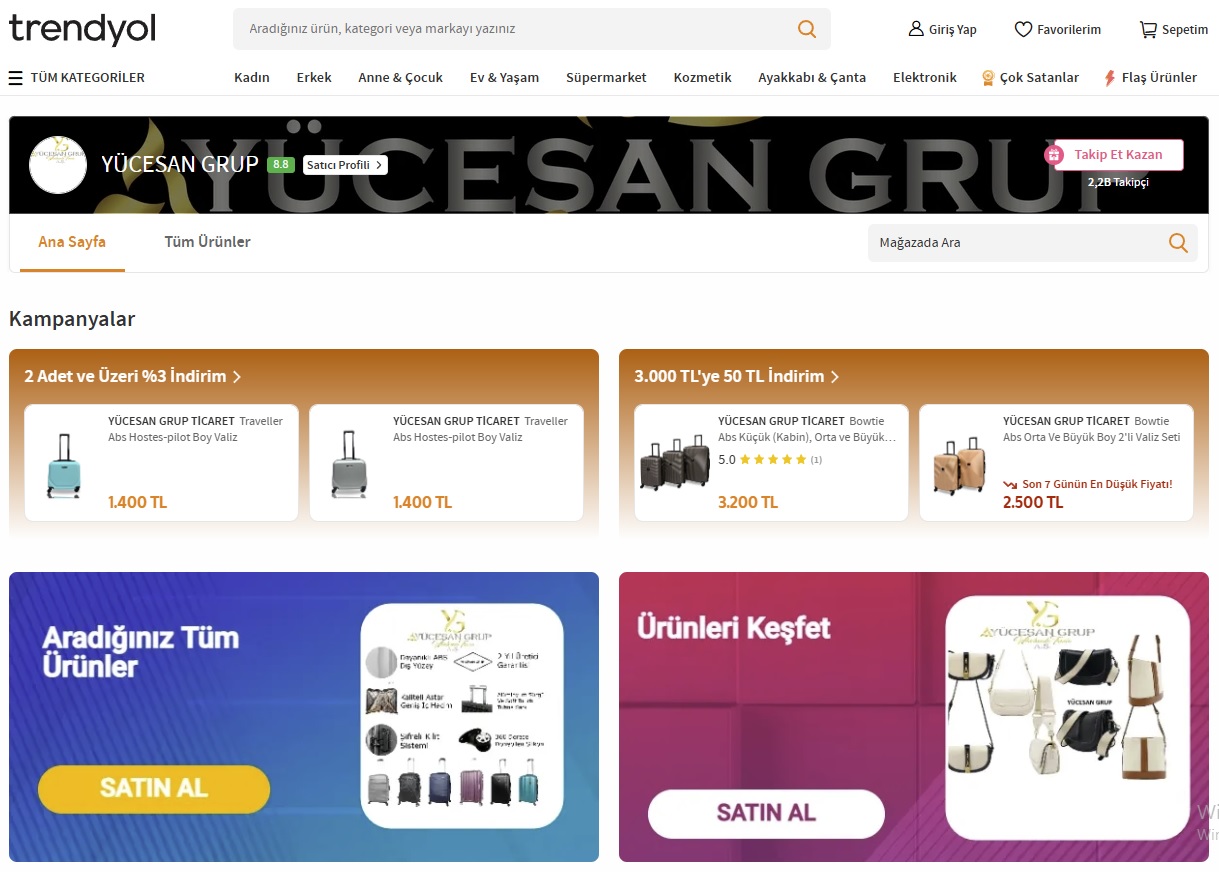This screenshot has height=872, width=1219.
Task: Expand the 3.000 TL'ye 50 TL İndirim campaign
Action: (737, 376)
